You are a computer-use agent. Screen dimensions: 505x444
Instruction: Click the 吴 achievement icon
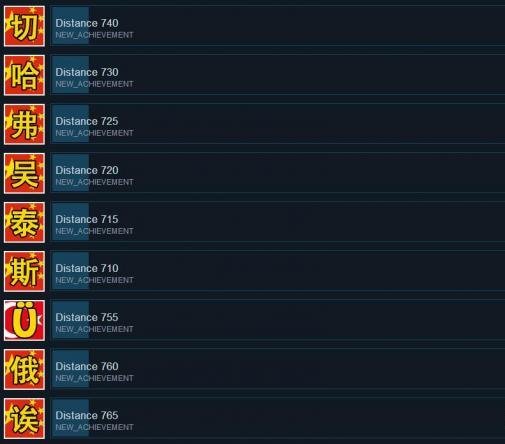(x=24, y=173)
